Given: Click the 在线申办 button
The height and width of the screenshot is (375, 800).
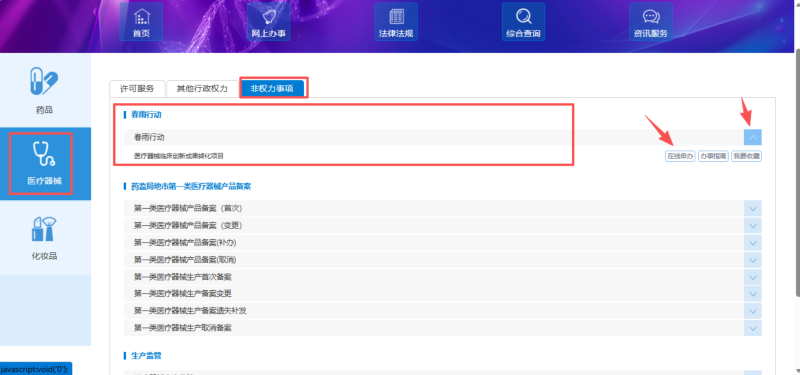Looking at the screenshot, I should click(680, 157).
